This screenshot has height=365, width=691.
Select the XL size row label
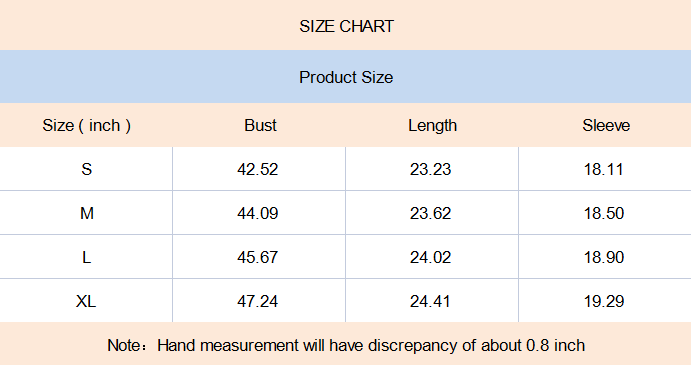point(86,301)
